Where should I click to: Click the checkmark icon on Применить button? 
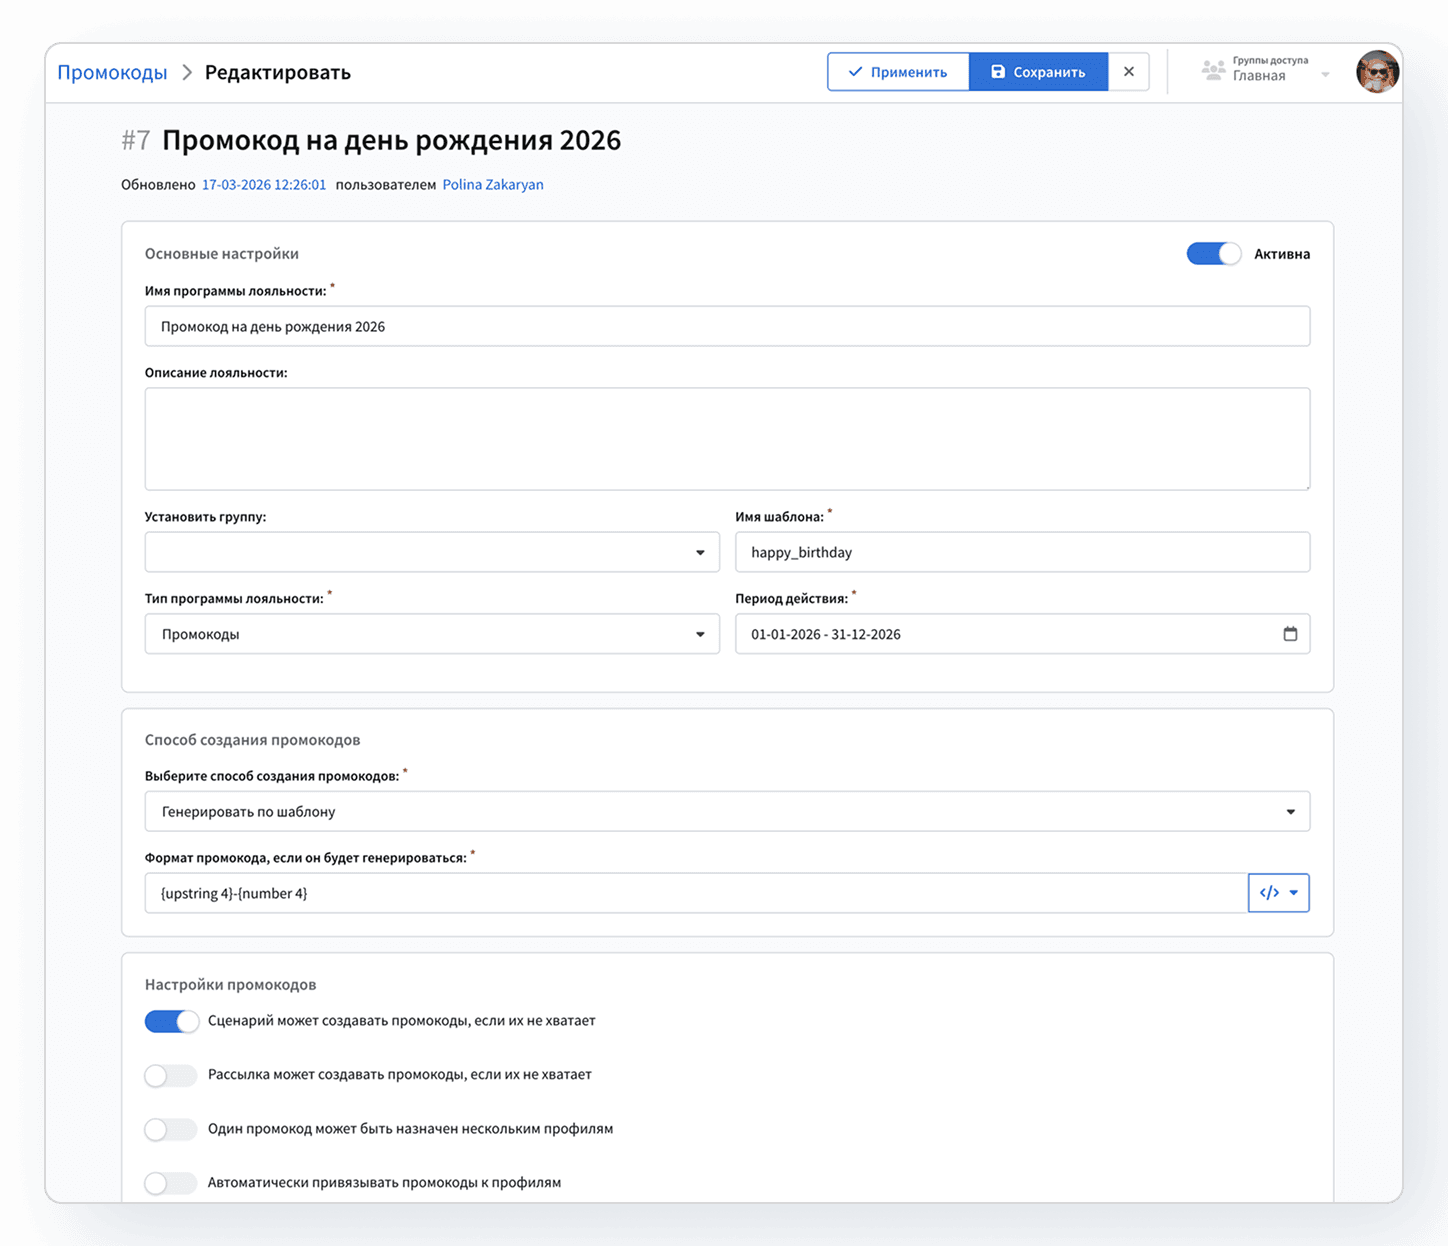(855, 71)
